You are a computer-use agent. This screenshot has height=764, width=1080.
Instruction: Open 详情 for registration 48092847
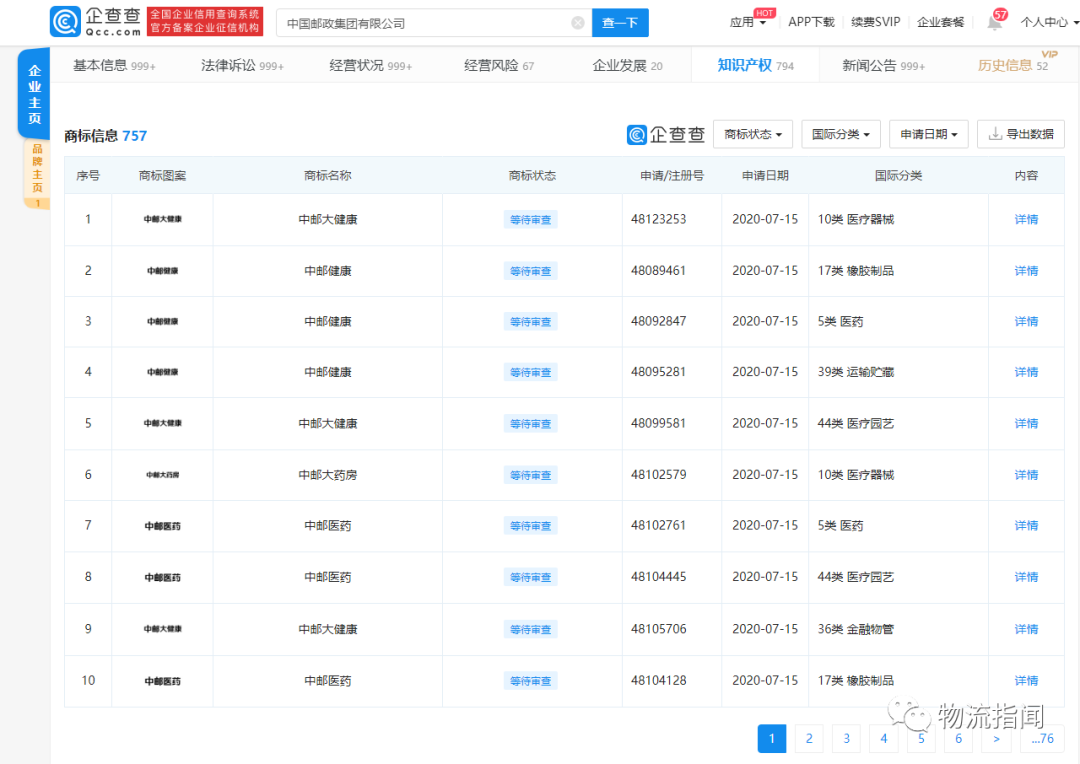click(x=1026, y=322)
